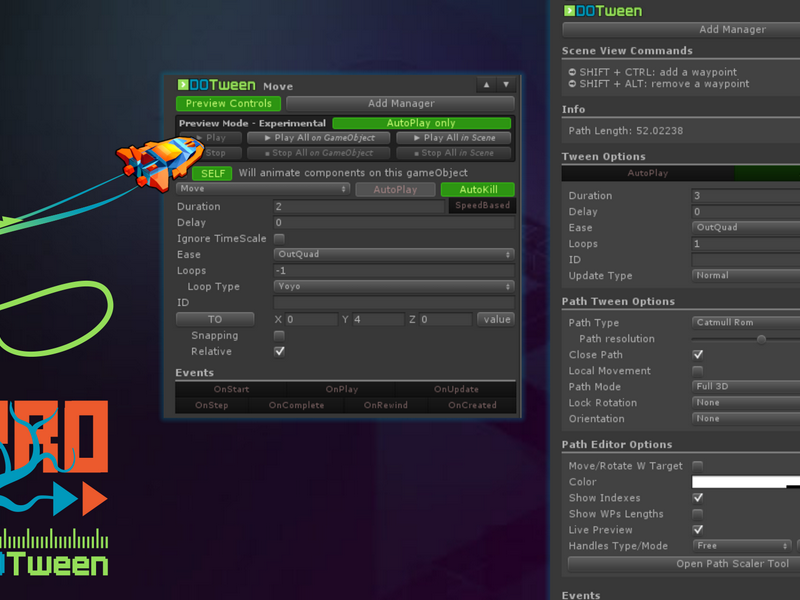Screen dimensions: 800x600
Task: Click Loops field showing -1
Action: tap(394, 270)
